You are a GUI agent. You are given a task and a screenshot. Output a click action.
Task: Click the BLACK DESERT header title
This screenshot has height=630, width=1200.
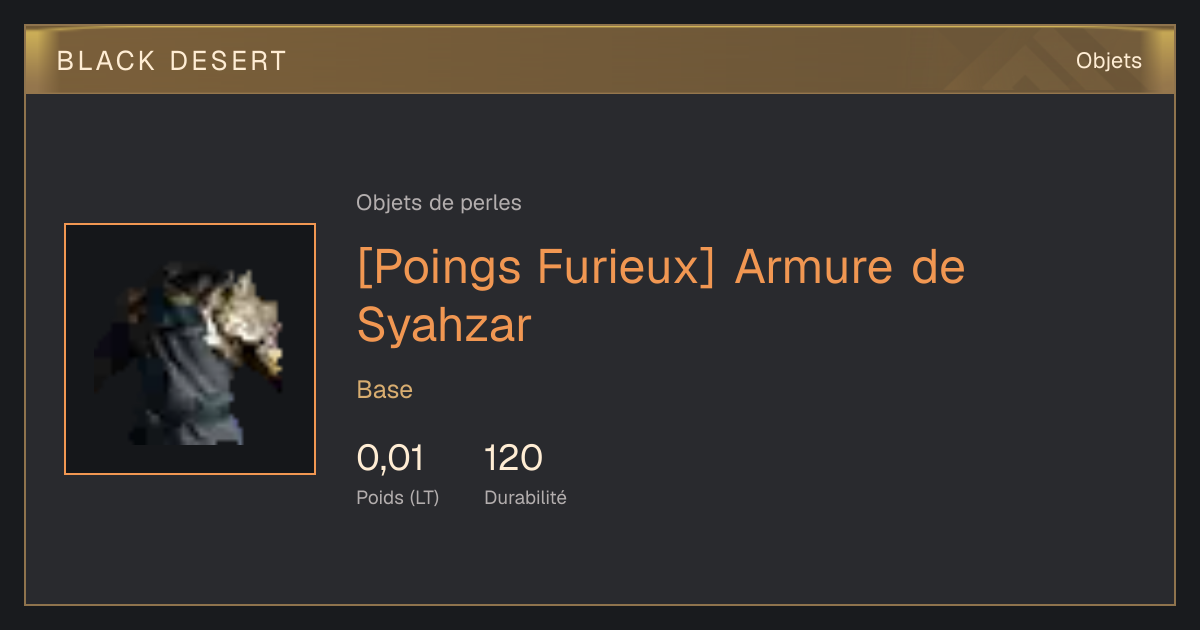(x=172, y=61)
